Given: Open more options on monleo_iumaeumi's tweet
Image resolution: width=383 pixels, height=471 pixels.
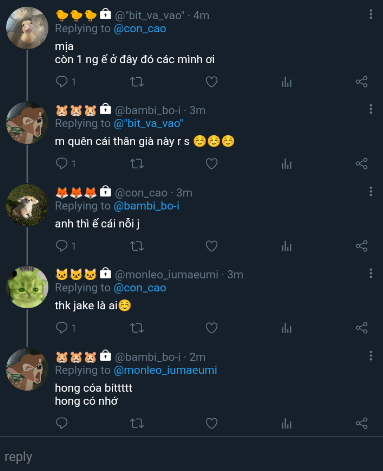Looking at the screenshot, I should coord(371,273).
